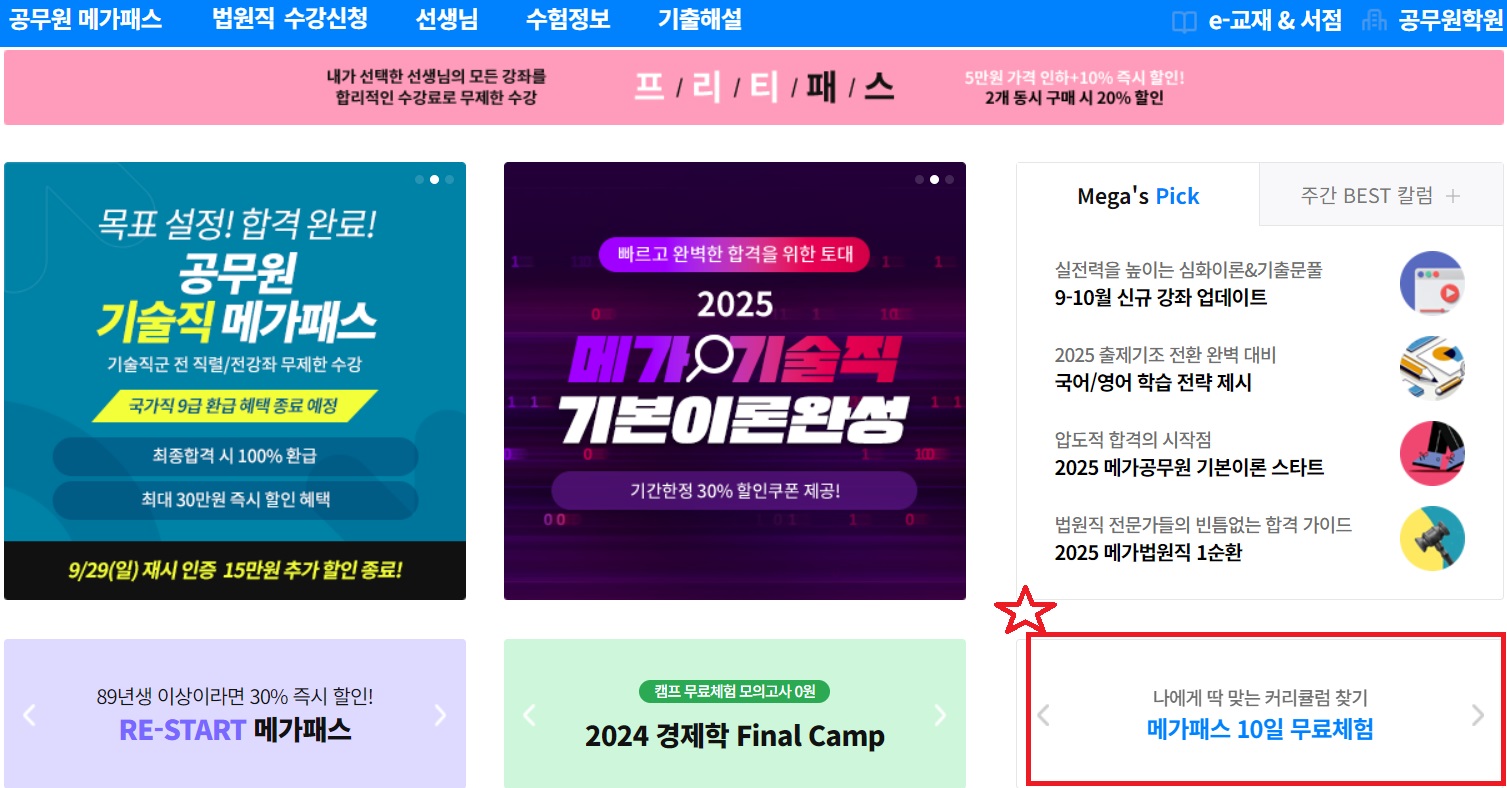The height and width of the screenshot is (788, 1507).
Task: Open the e-교재 & 서점 book icon
Action: tap(1184, 22)
